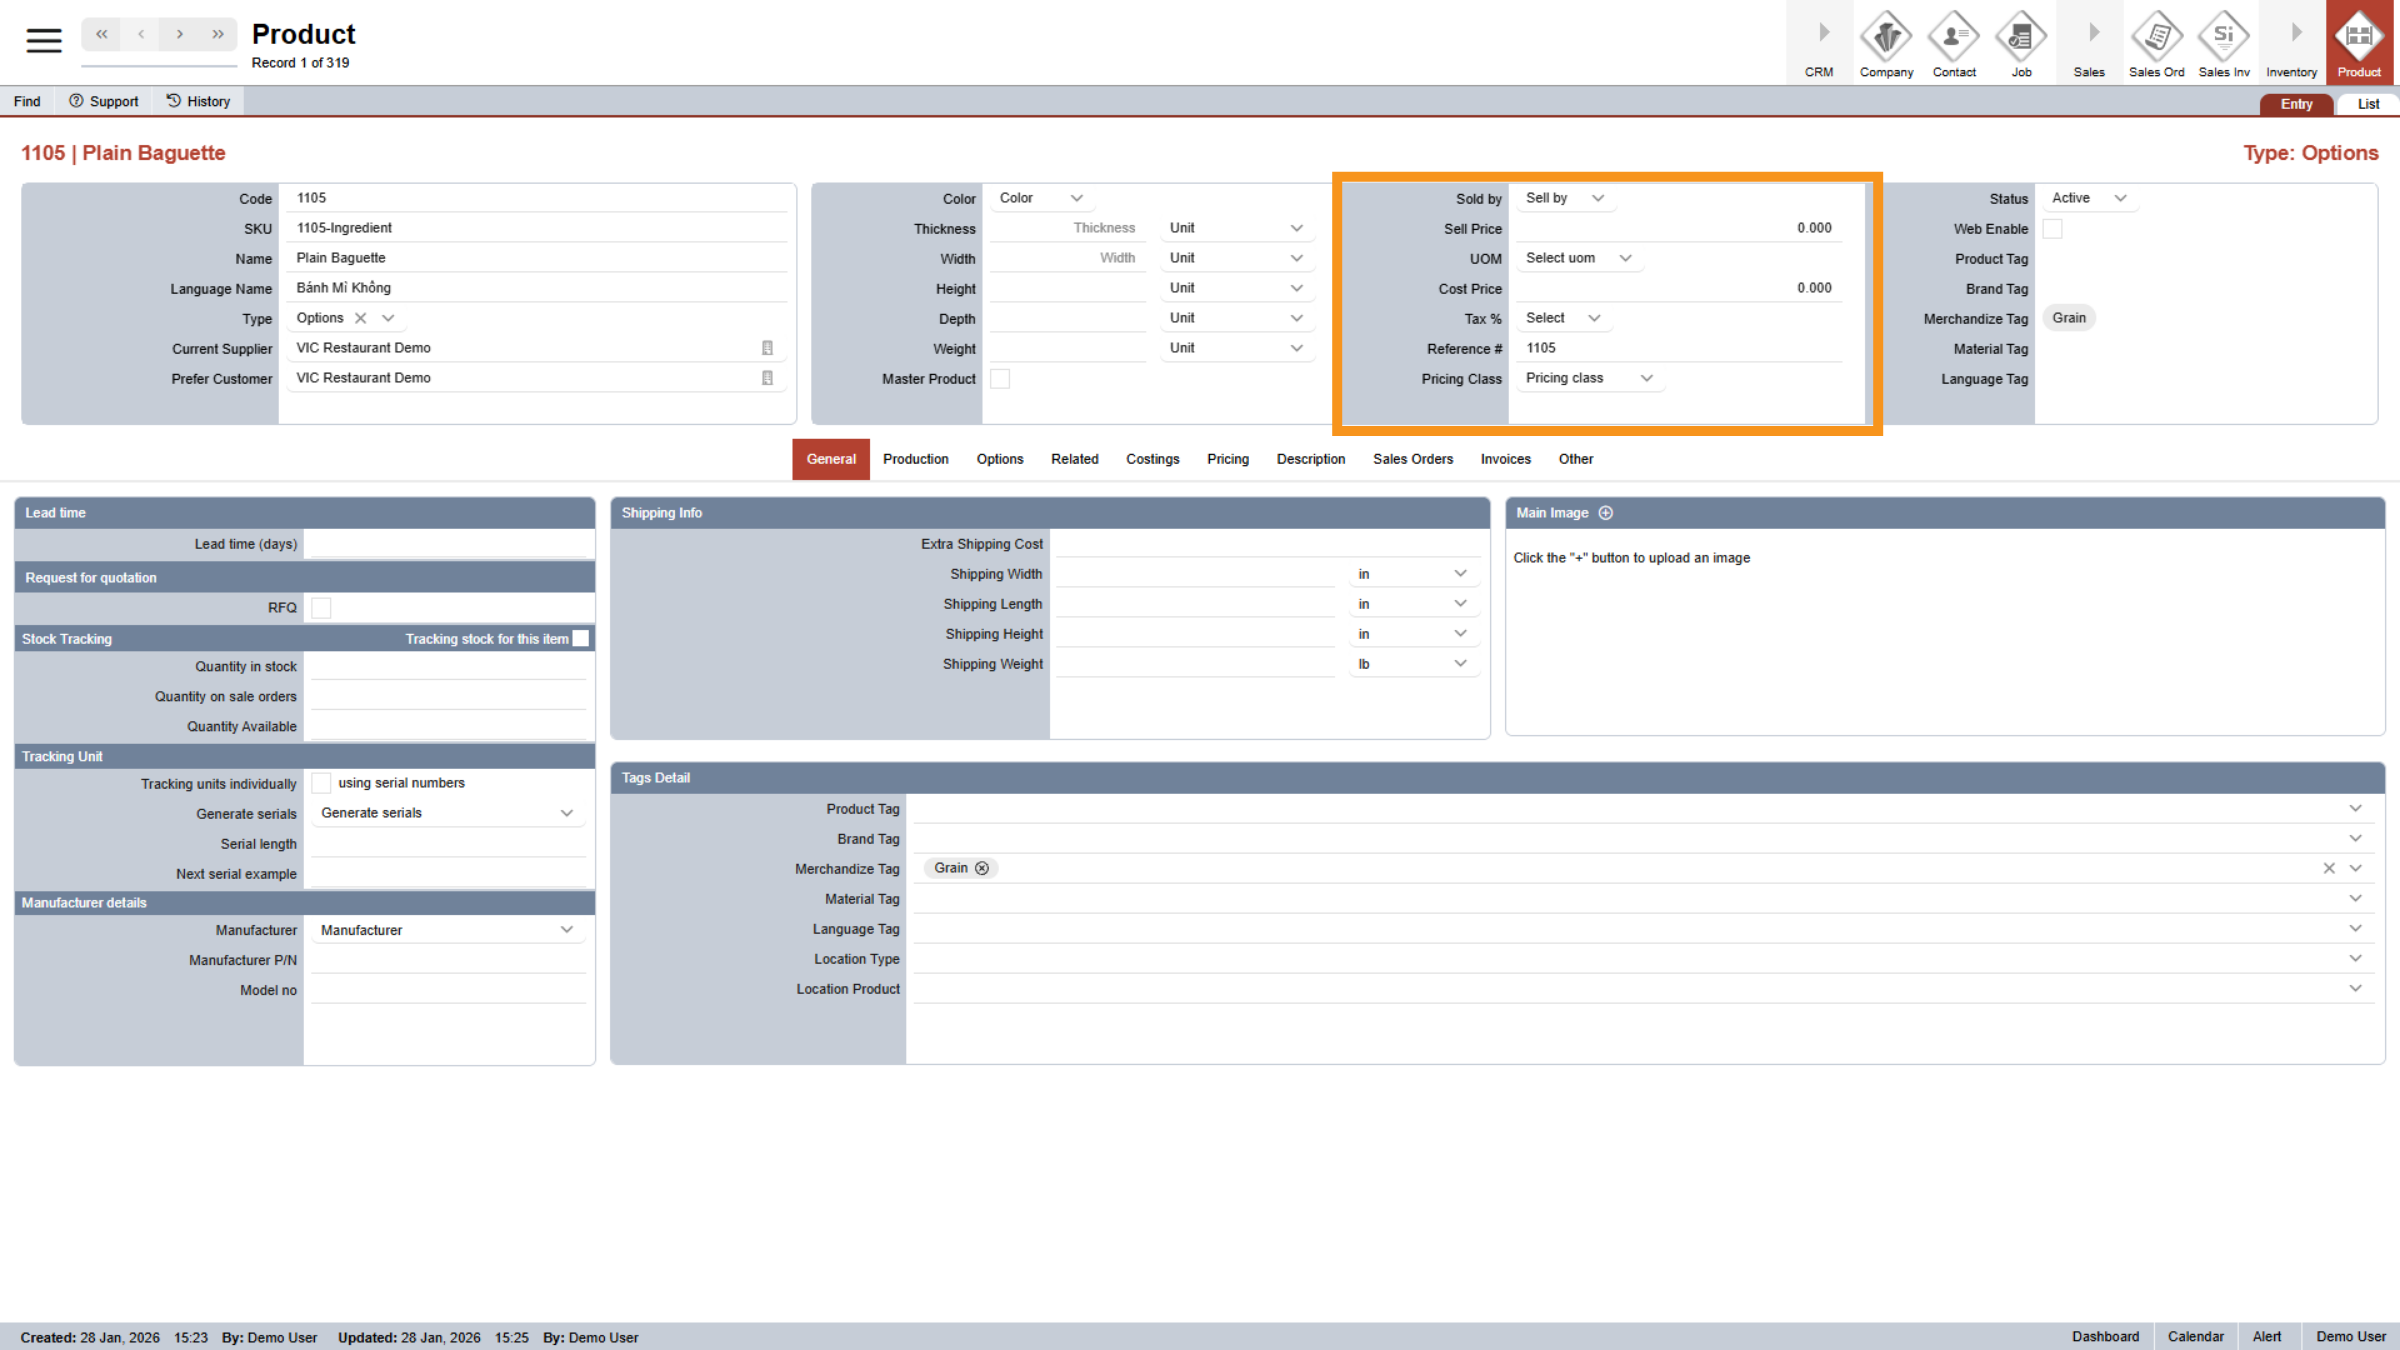Open the Select uom dropdown
The height and width of the screenshot is (1350, 2400).
(1578, 258)
